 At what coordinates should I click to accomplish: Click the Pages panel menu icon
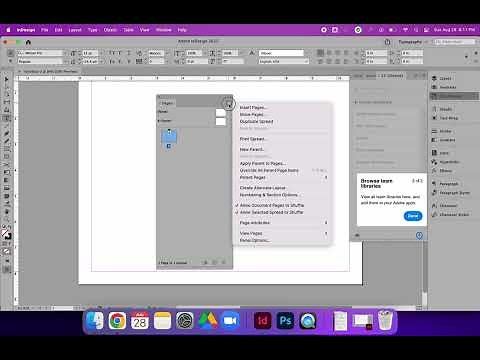pos(228,104)
